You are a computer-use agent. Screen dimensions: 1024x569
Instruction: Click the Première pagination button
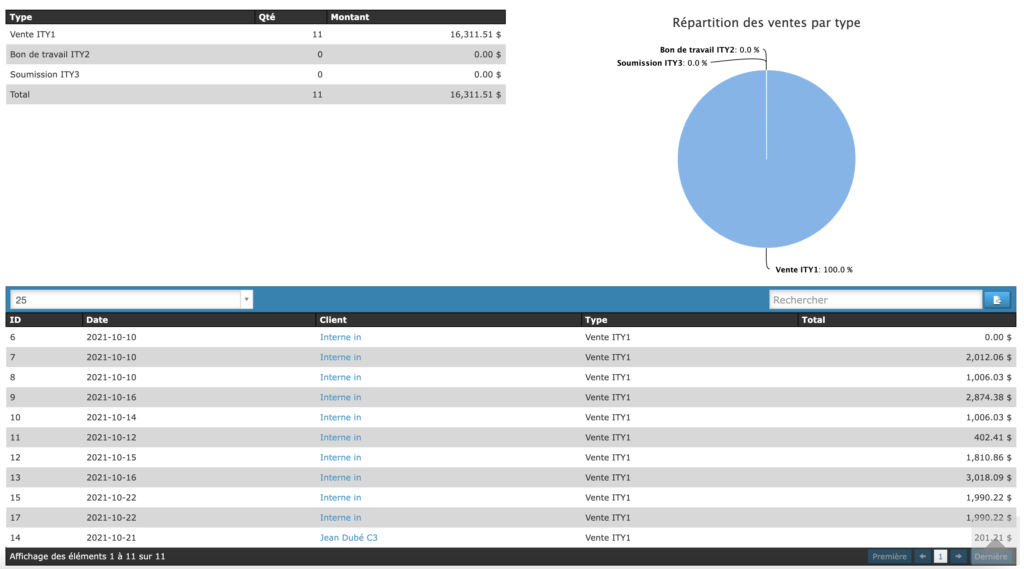[889, 556]
